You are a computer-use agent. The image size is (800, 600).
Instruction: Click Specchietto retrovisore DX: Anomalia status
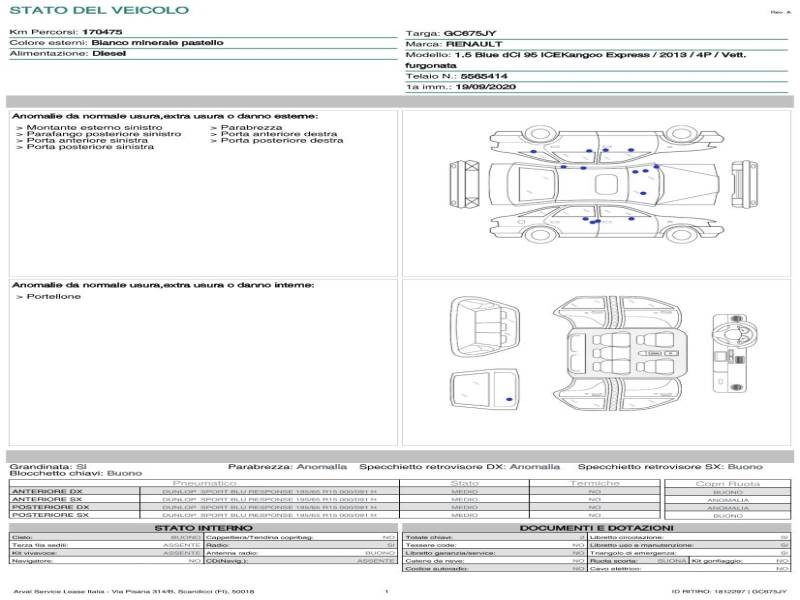point(459,467)
